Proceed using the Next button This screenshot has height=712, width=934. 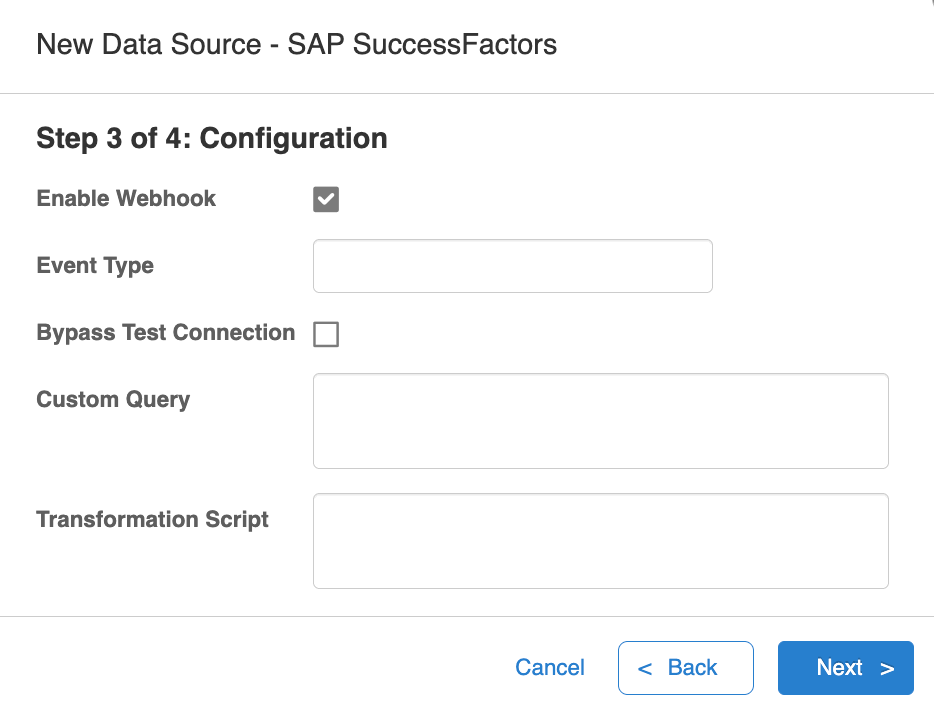(845, 668)
